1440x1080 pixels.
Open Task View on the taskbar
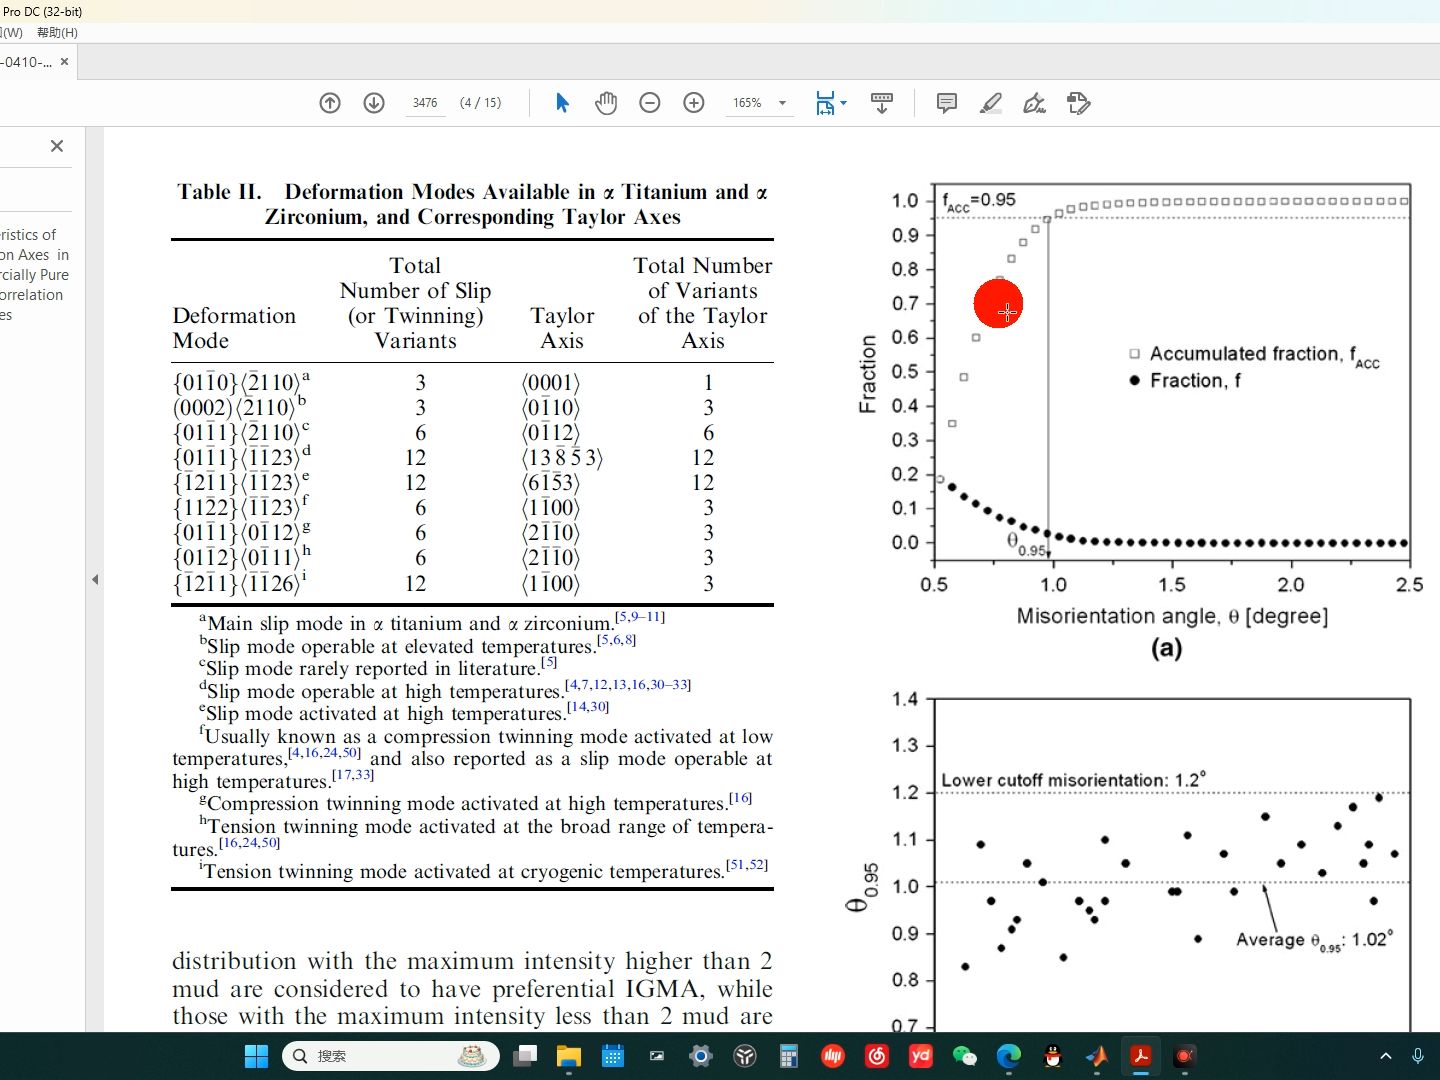[525, 1056]
